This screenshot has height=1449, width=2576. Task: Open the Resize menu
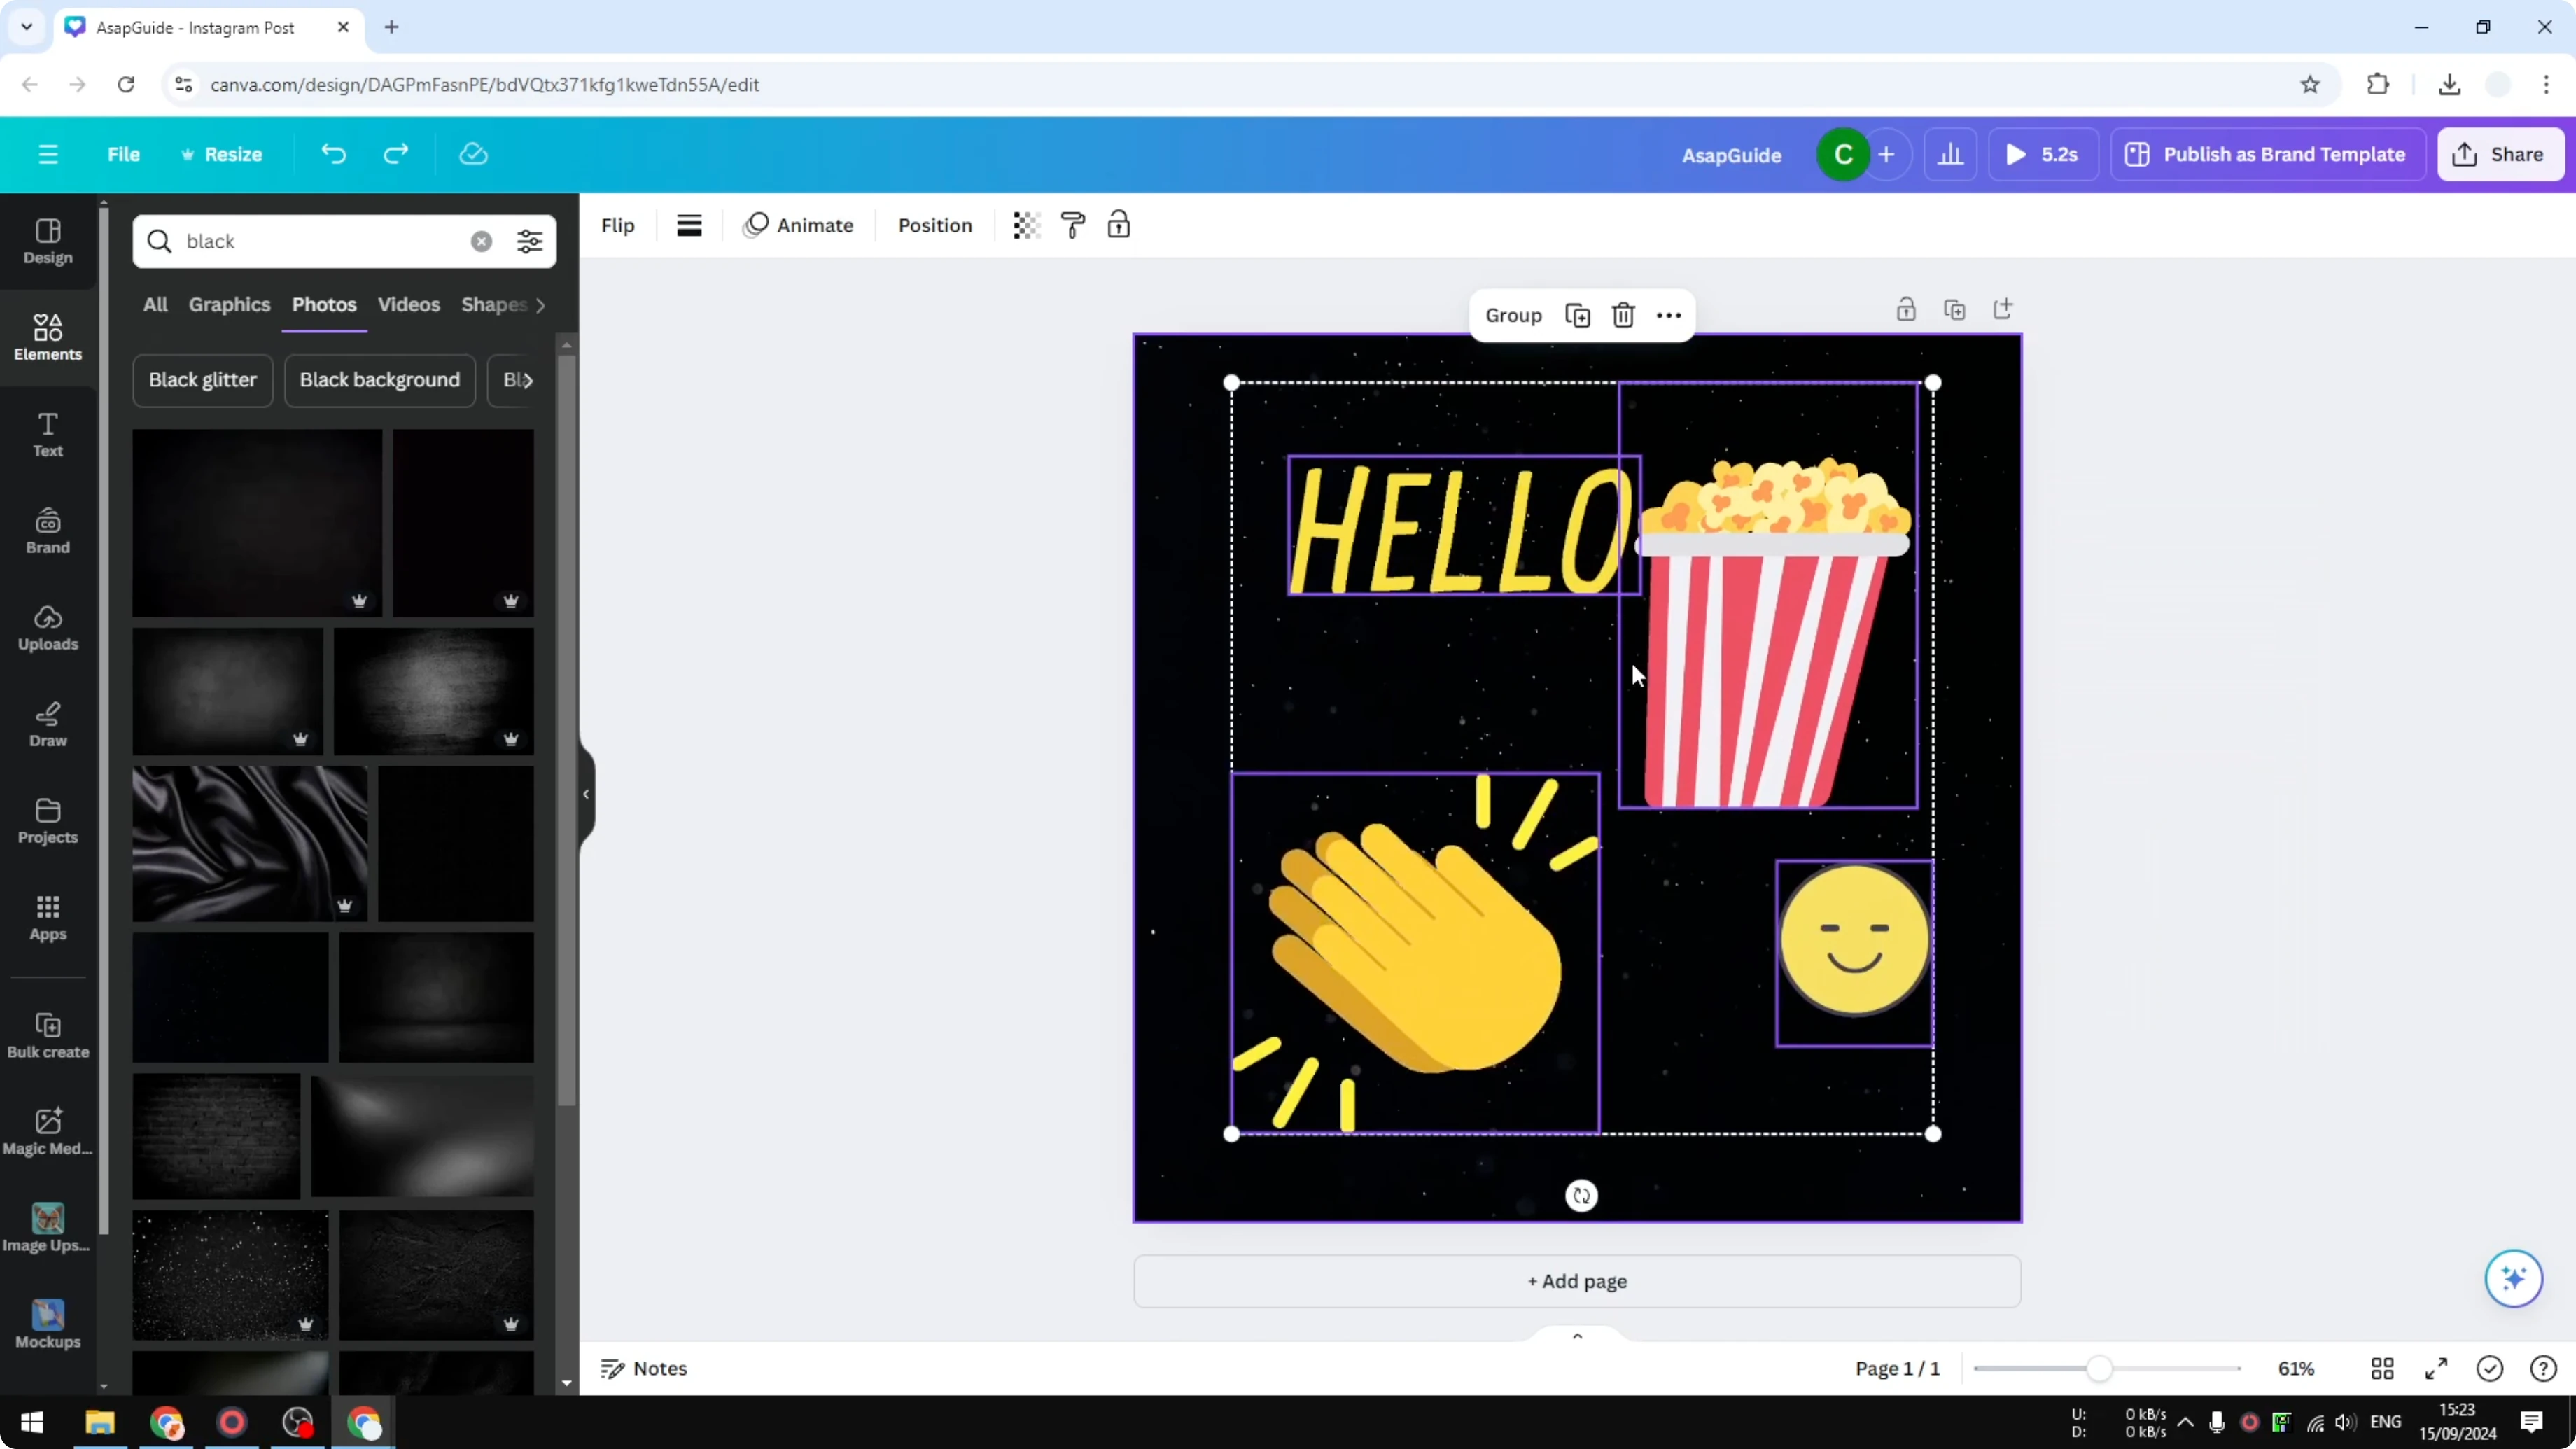[221, 154]
